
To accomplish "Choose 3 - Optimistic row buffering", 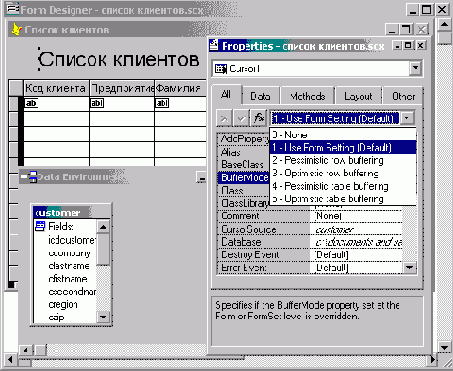I will tap(343, 173).
